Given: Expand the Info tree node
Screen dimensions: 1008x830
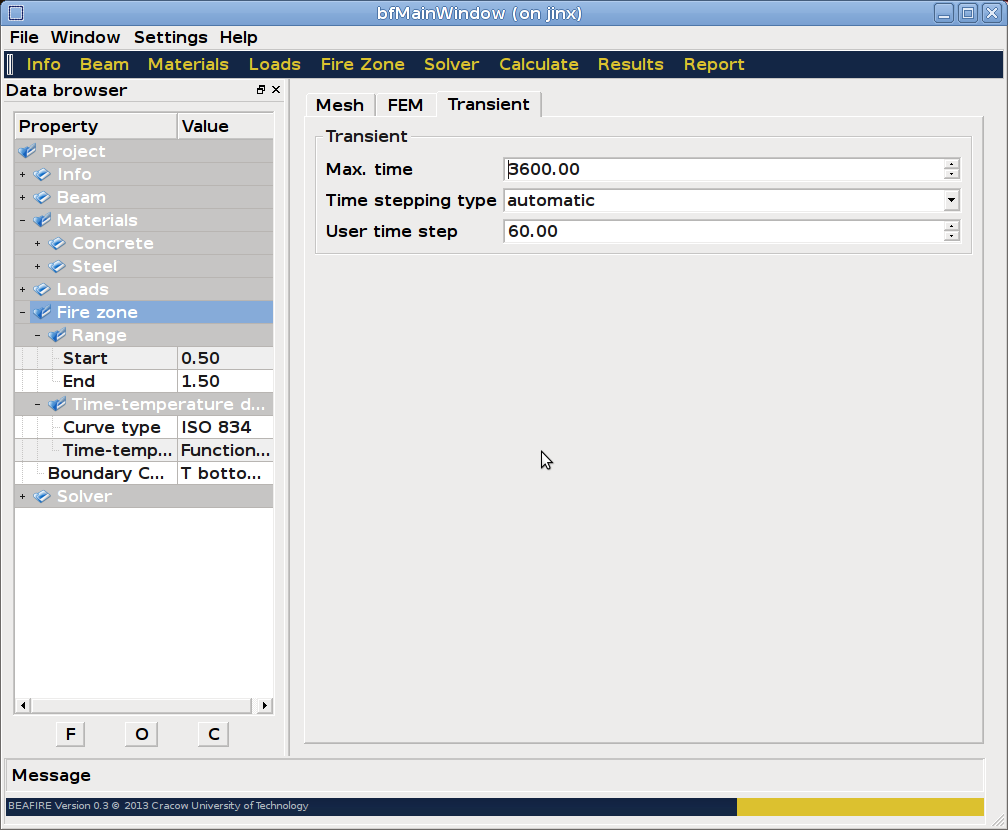Looking at the screenshot, I should (22, 174).
